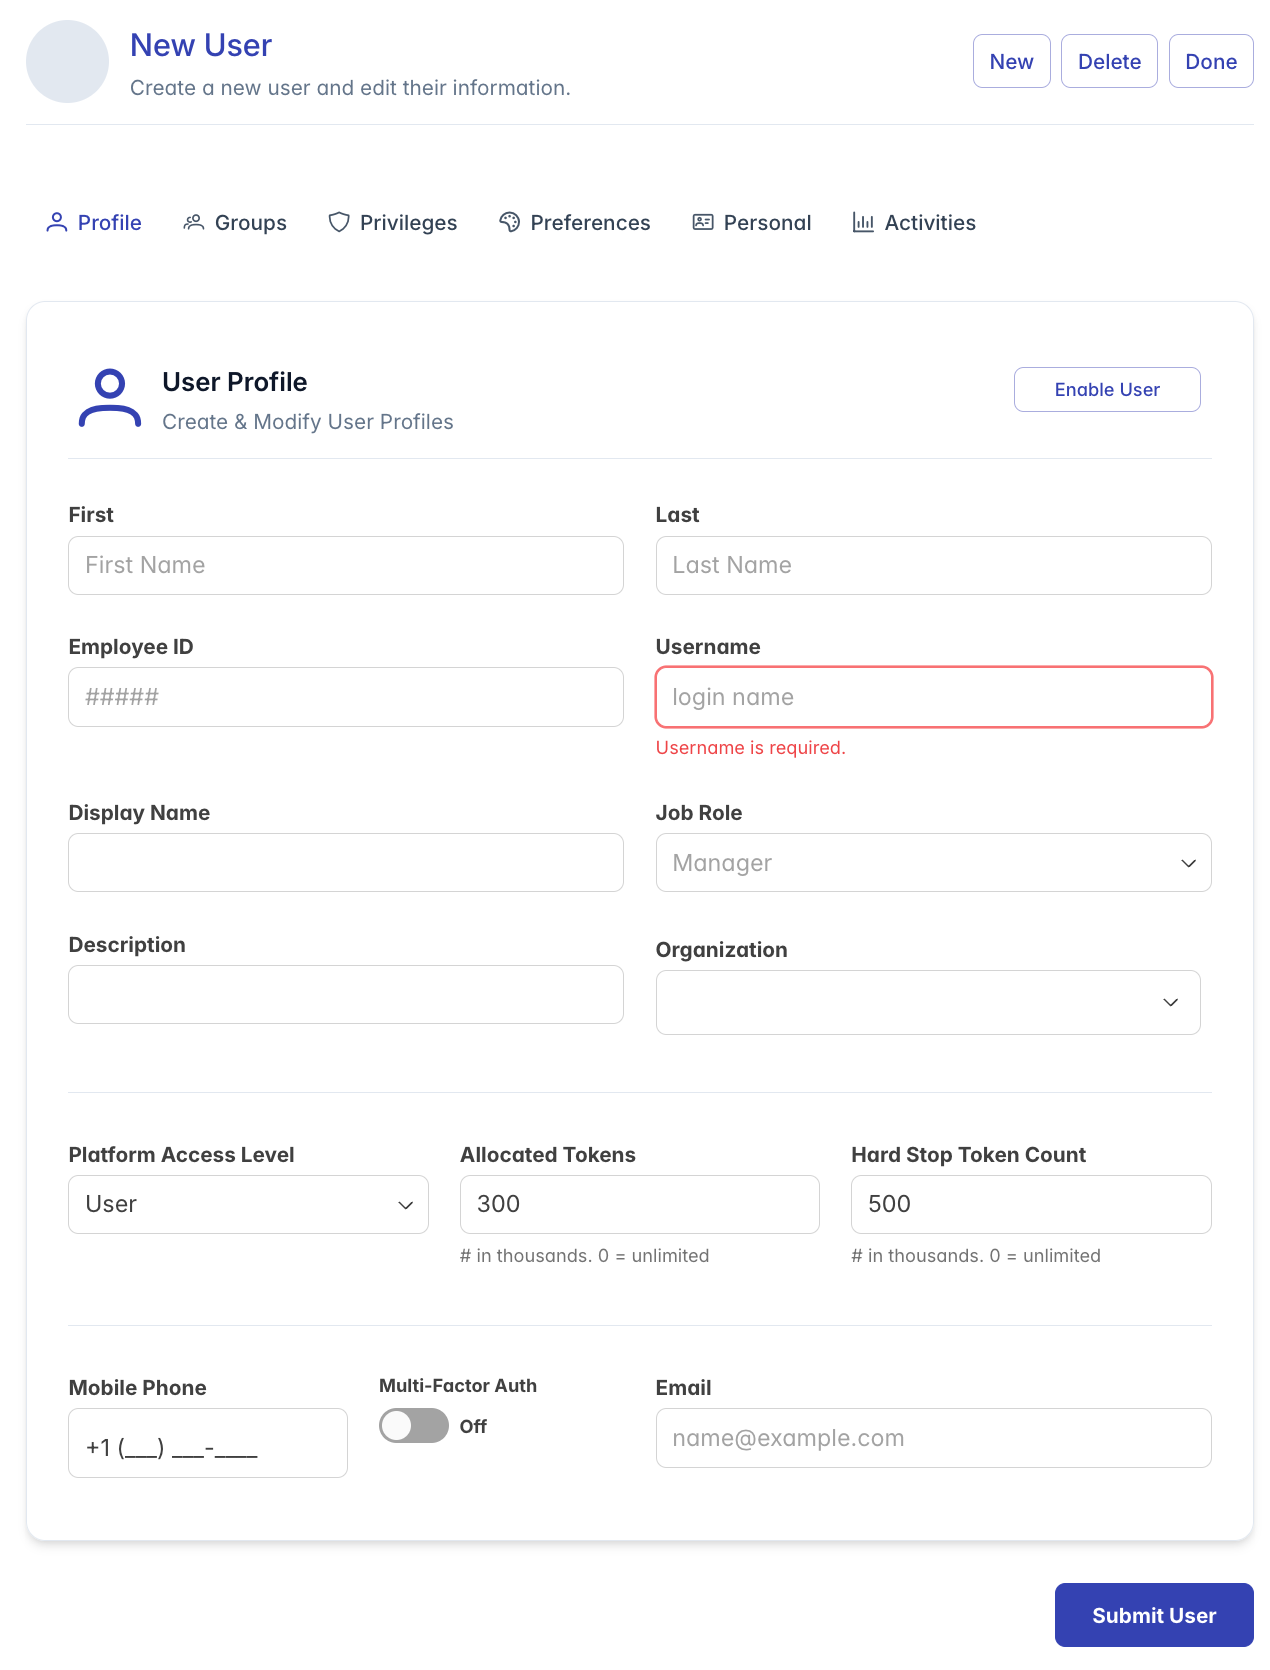Click the Email input field

coord(933,1438)
